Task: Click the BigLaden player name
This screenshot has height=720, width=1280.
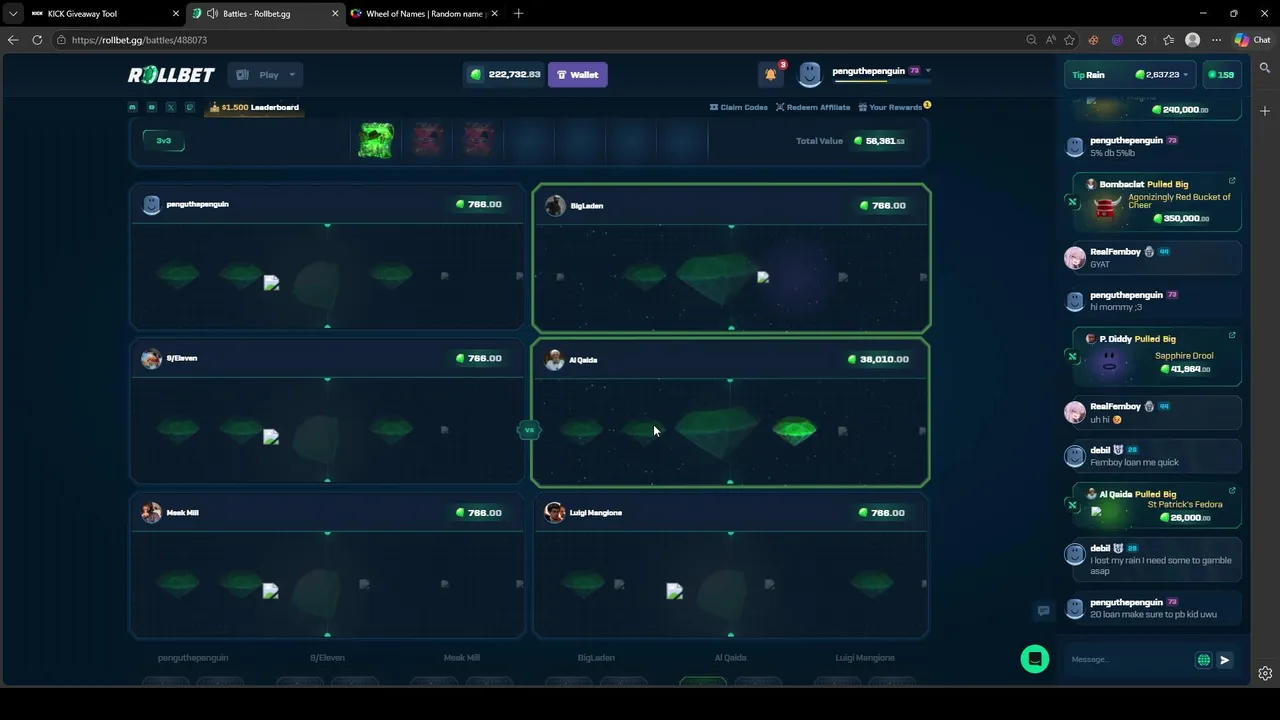Action: [x=586, y=206]
